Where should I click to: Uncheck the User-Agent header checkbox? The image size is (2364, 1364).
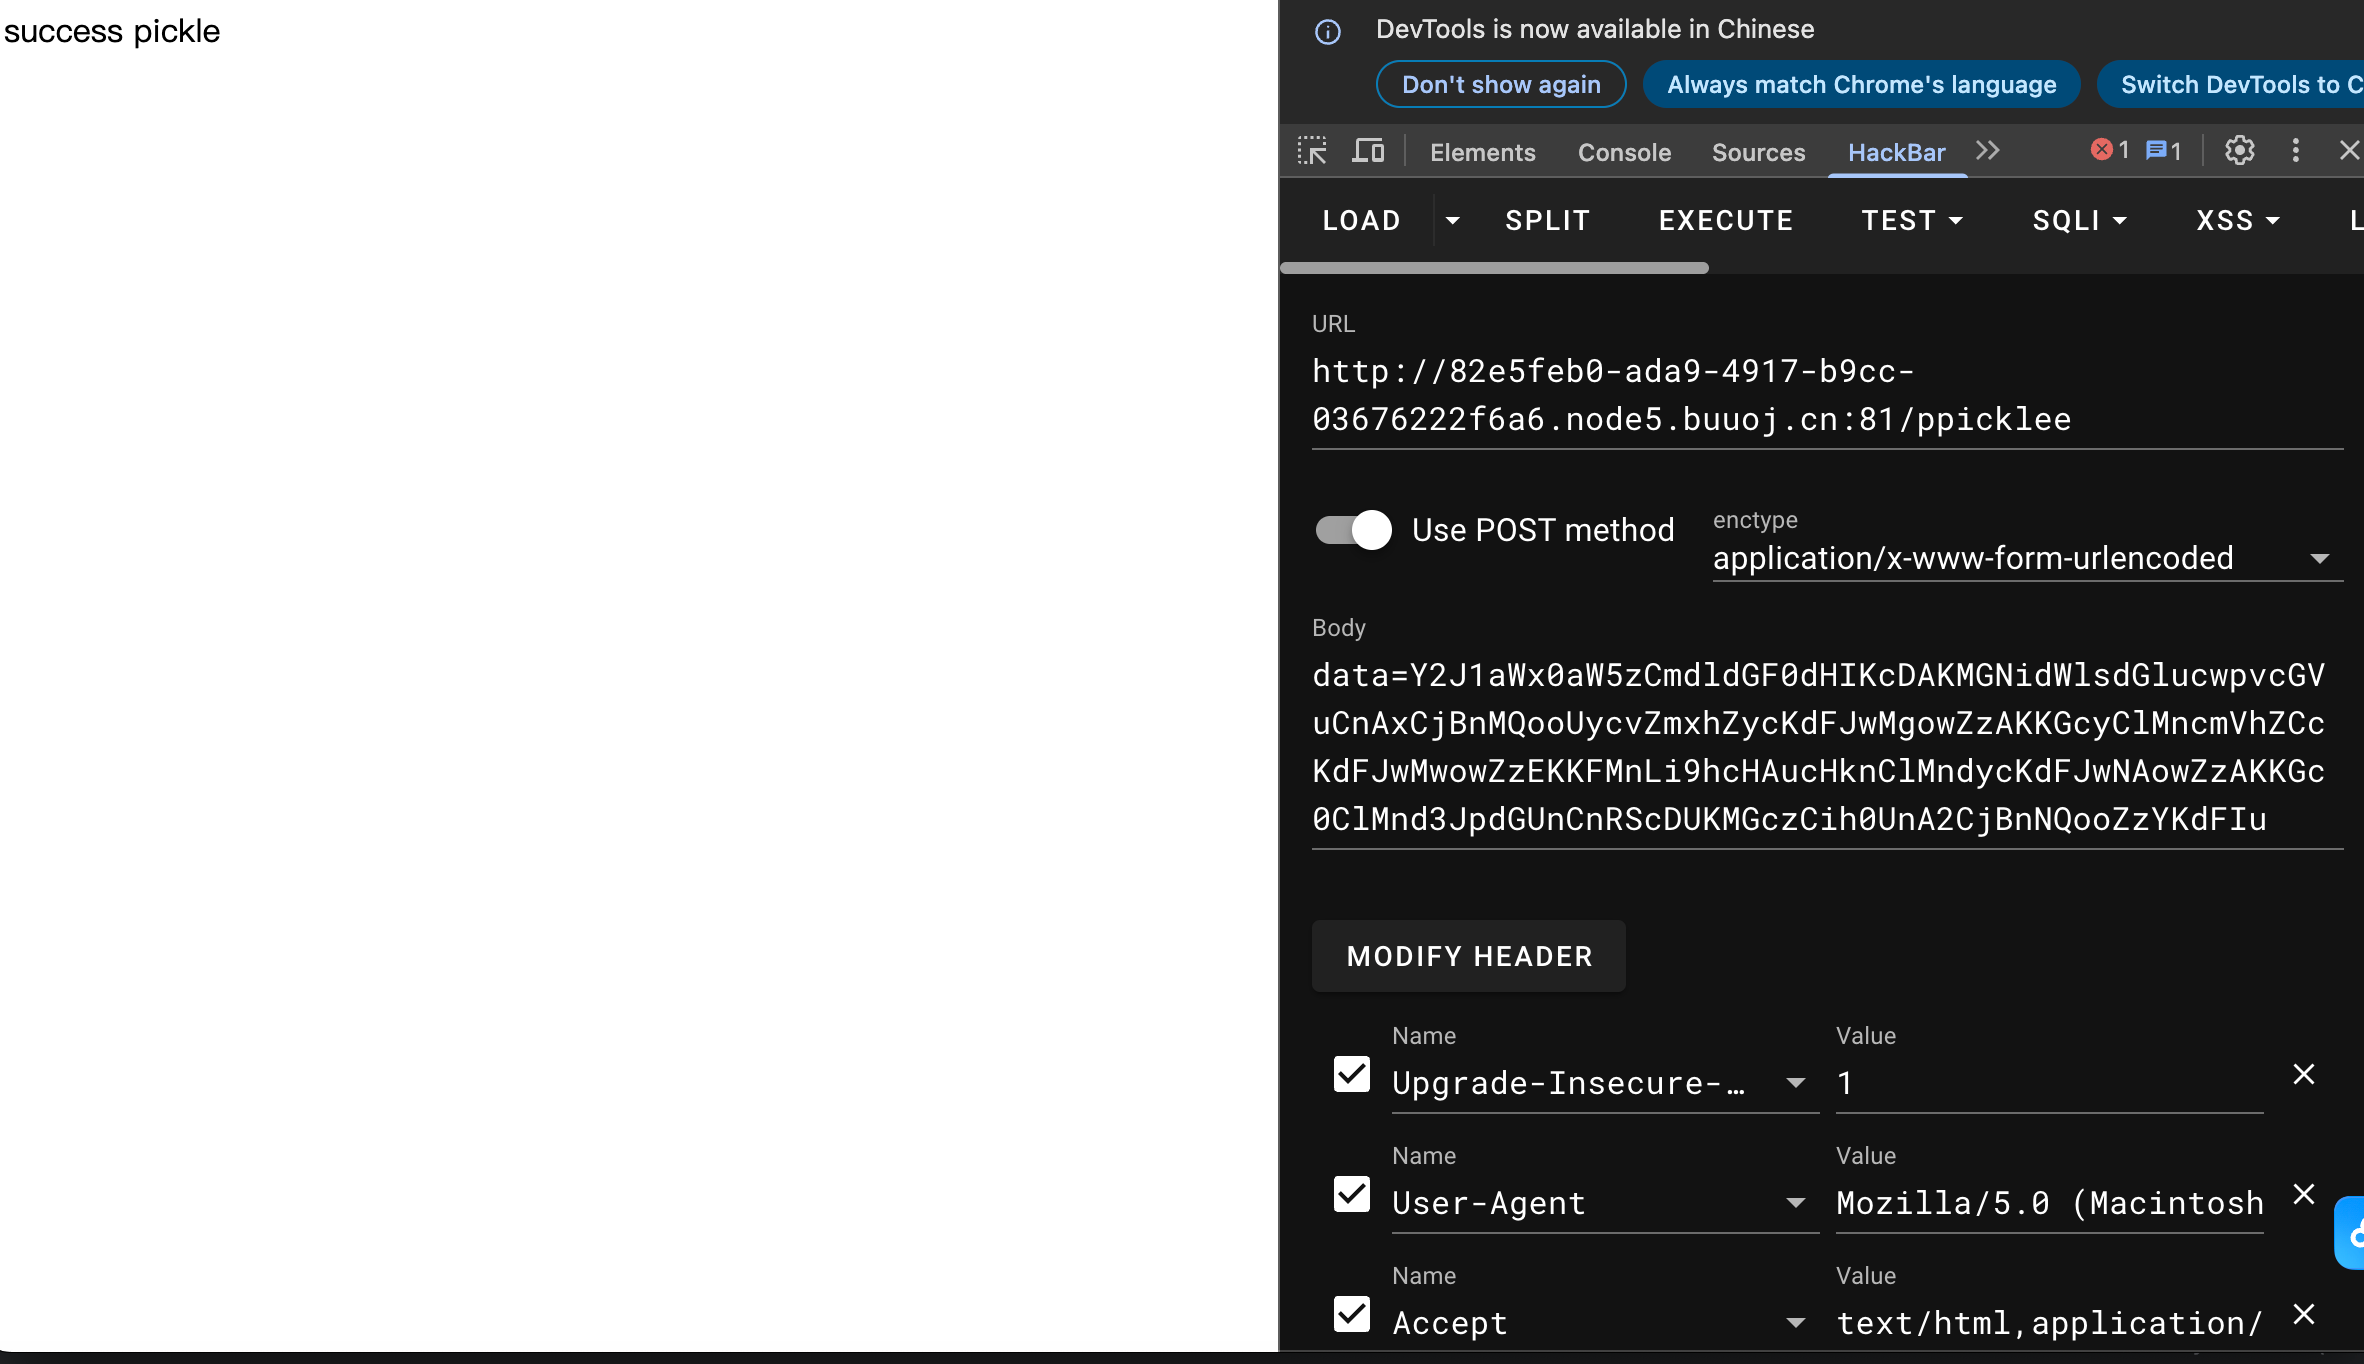pos(1352,1194)
